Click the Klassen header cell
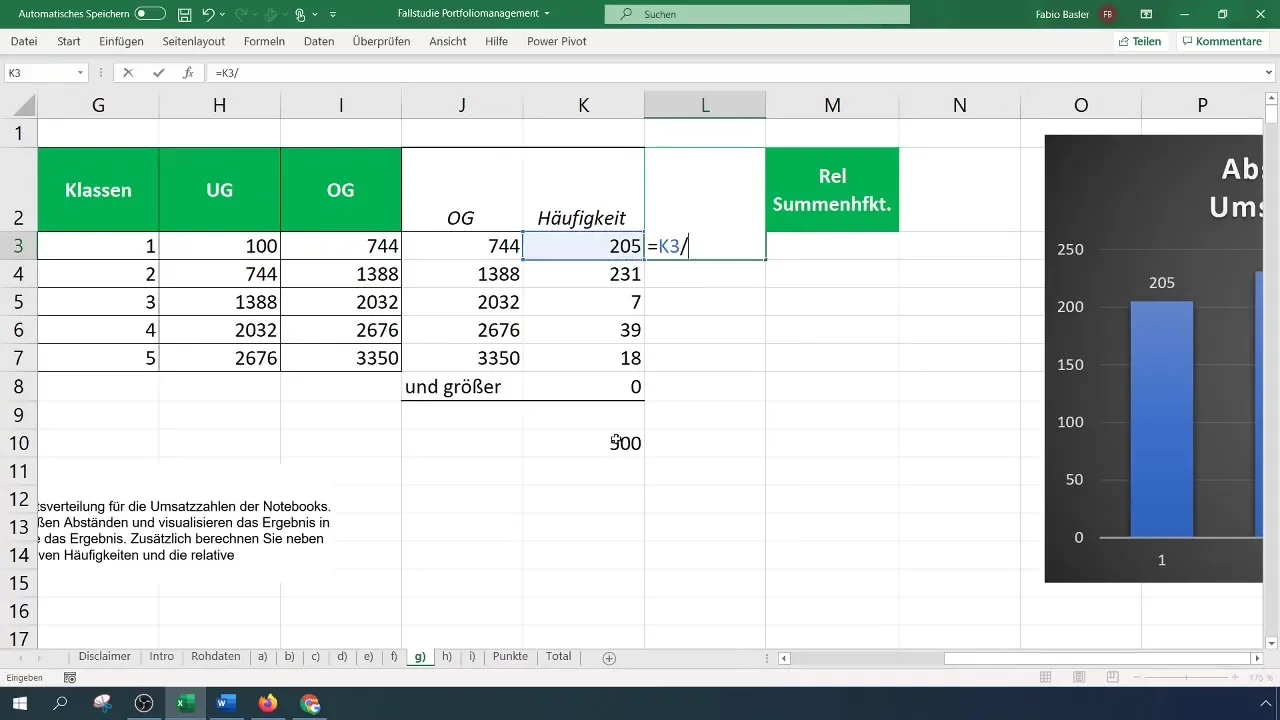 tap(98, 190)
